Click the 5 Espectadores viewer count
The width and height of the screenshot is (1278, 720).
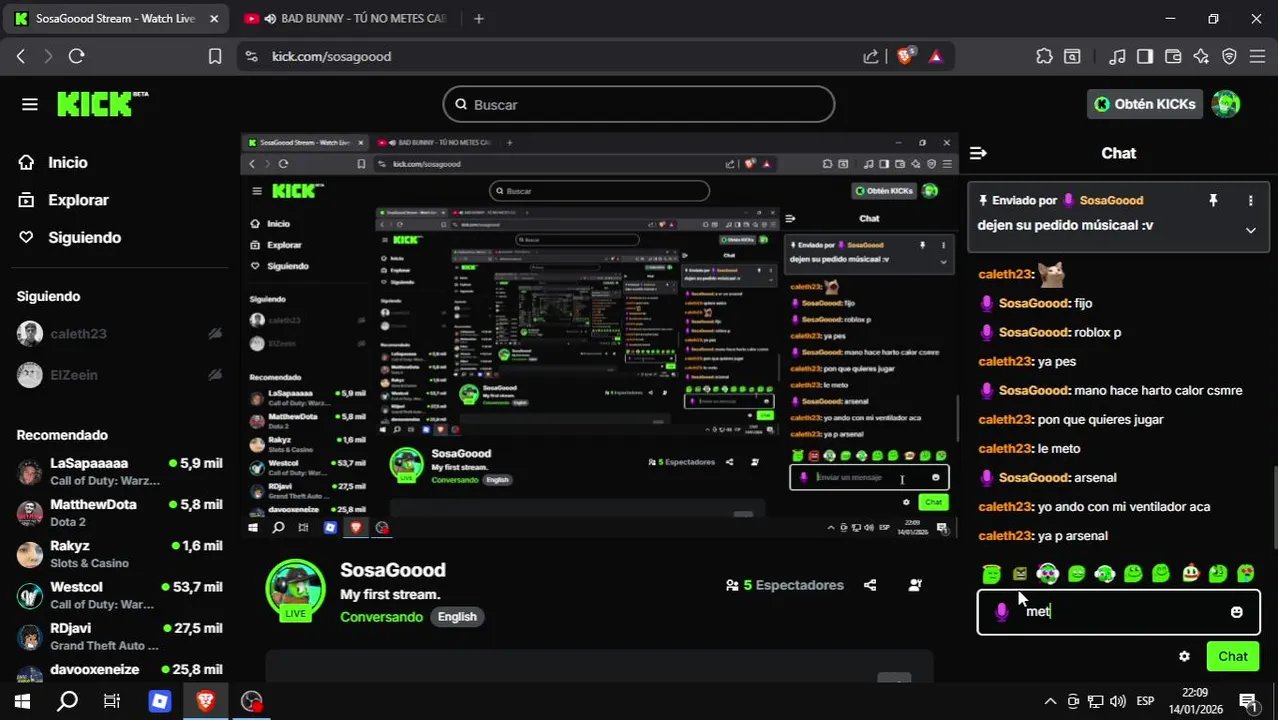click(785, 585)
